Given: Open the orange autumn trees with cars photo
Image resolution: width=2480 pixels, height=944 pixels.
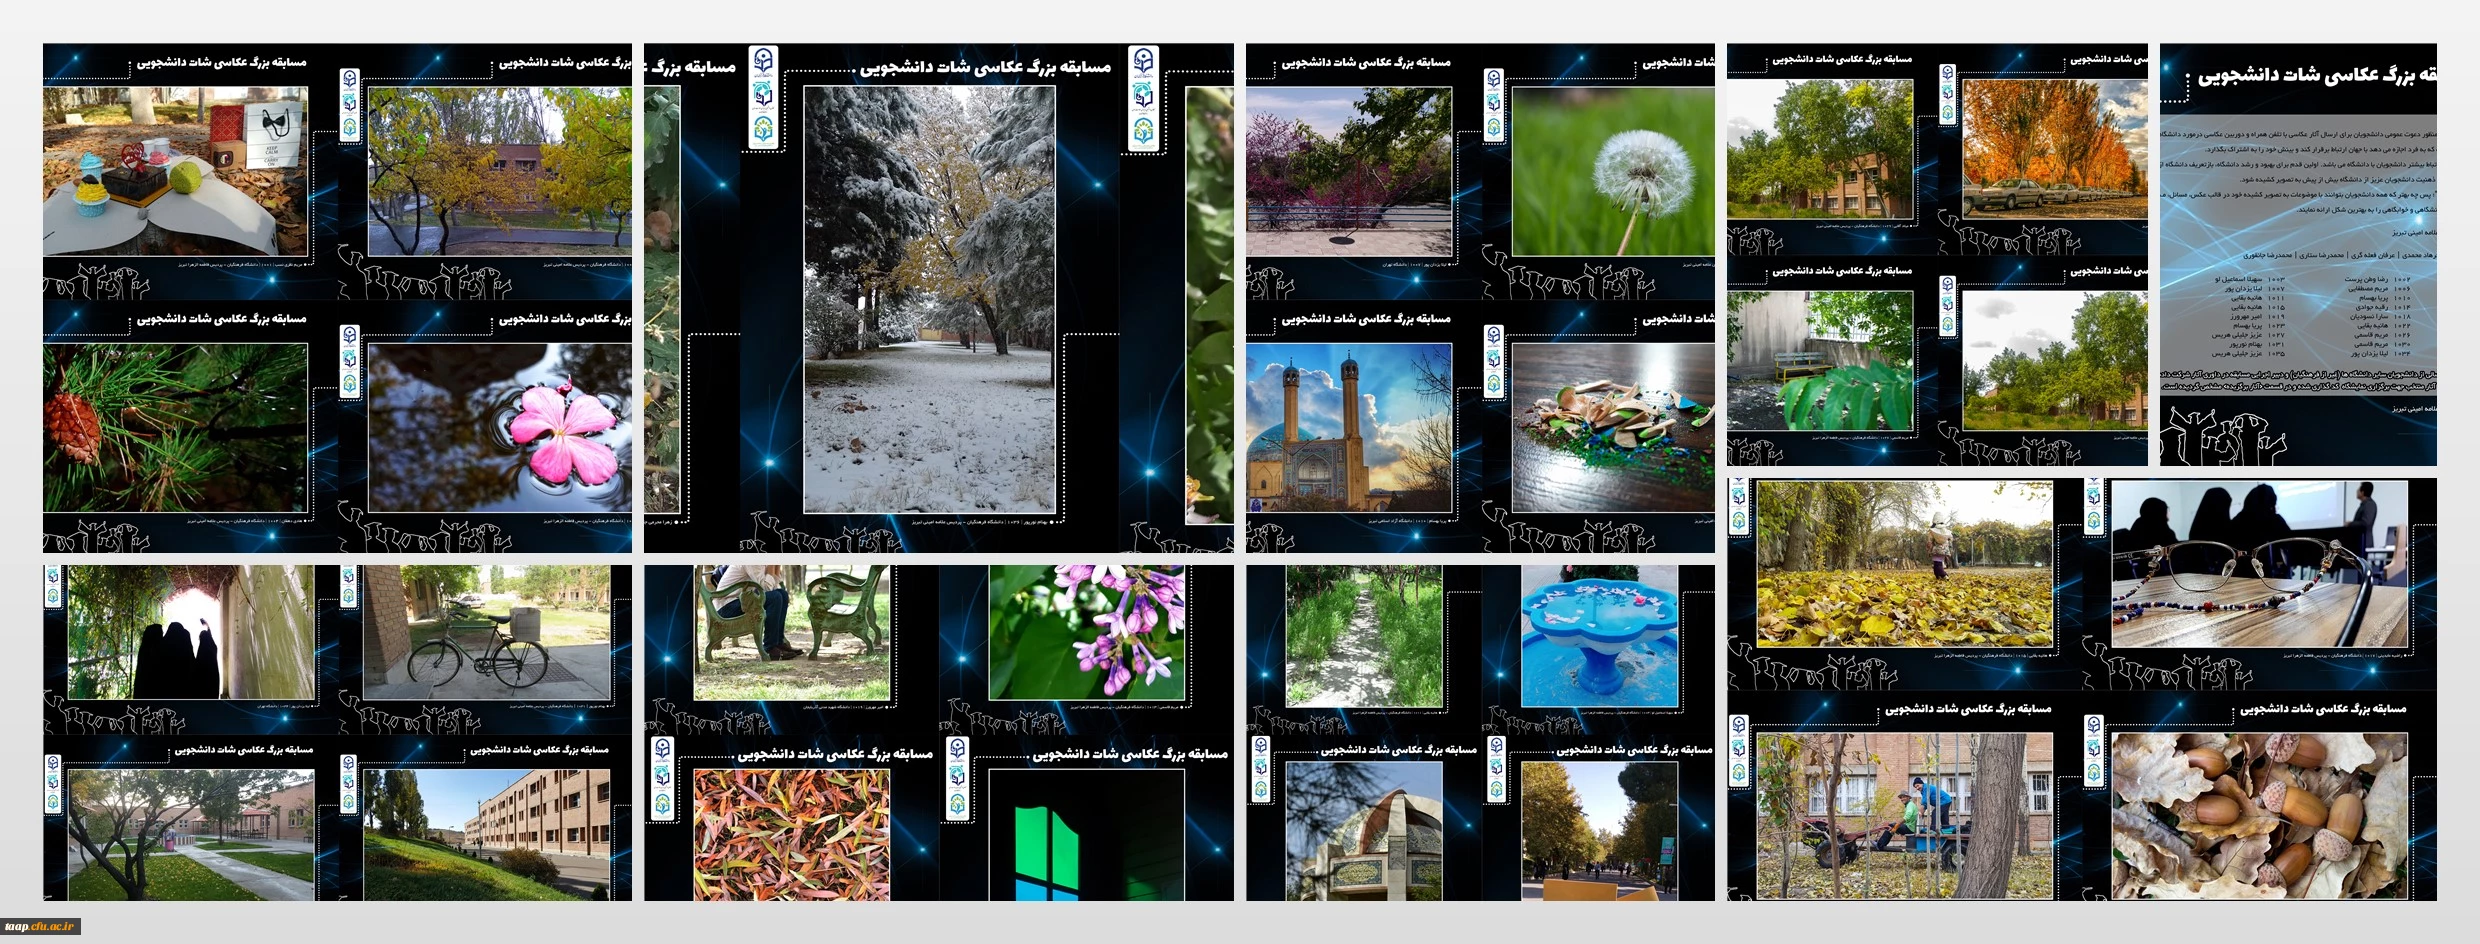Looking at the screenshot, I should (2054, 149).
